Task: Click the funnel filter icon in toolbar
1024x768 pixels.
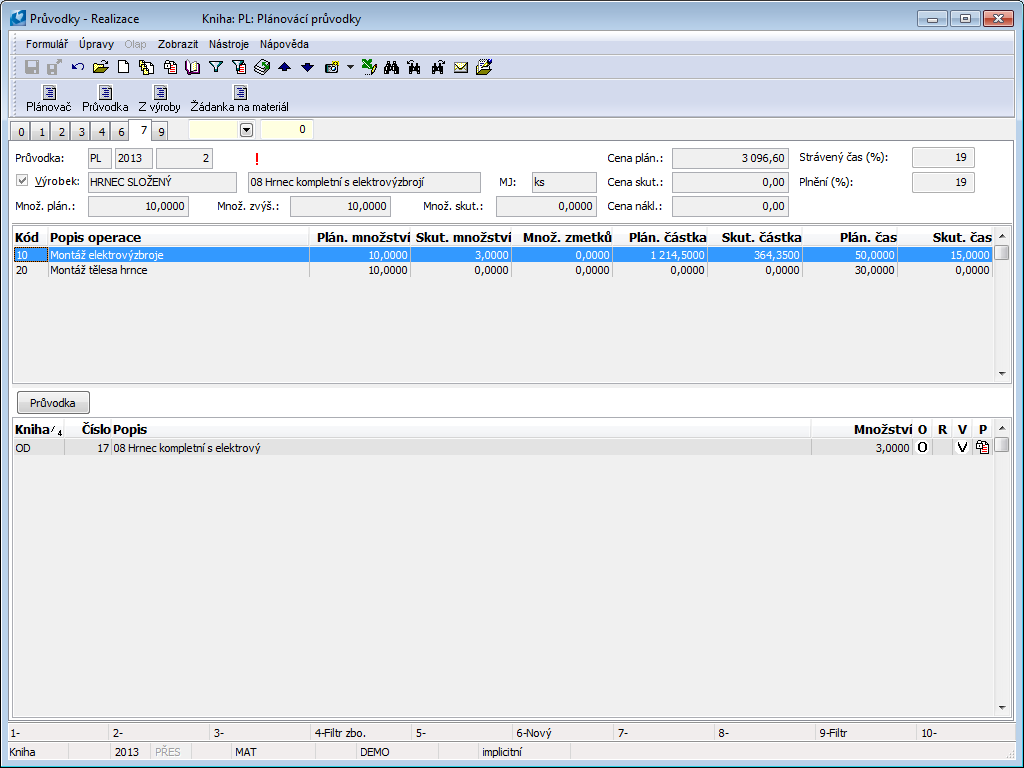Action: [215, 68]
